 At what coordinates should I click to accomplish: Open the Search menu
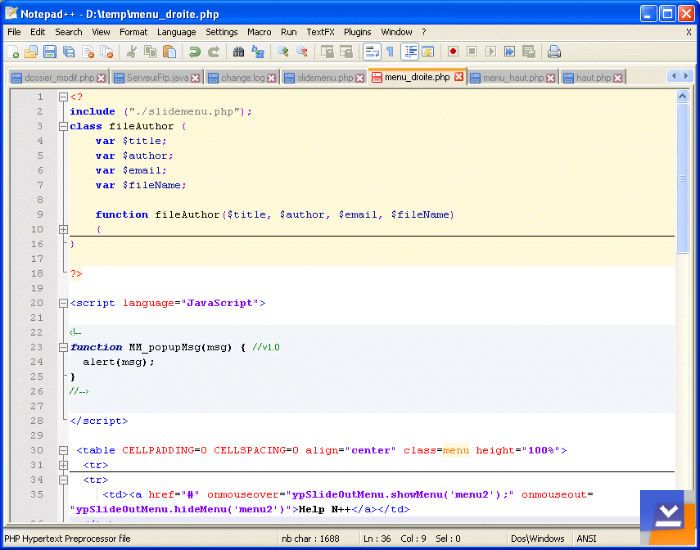(69, 32)
